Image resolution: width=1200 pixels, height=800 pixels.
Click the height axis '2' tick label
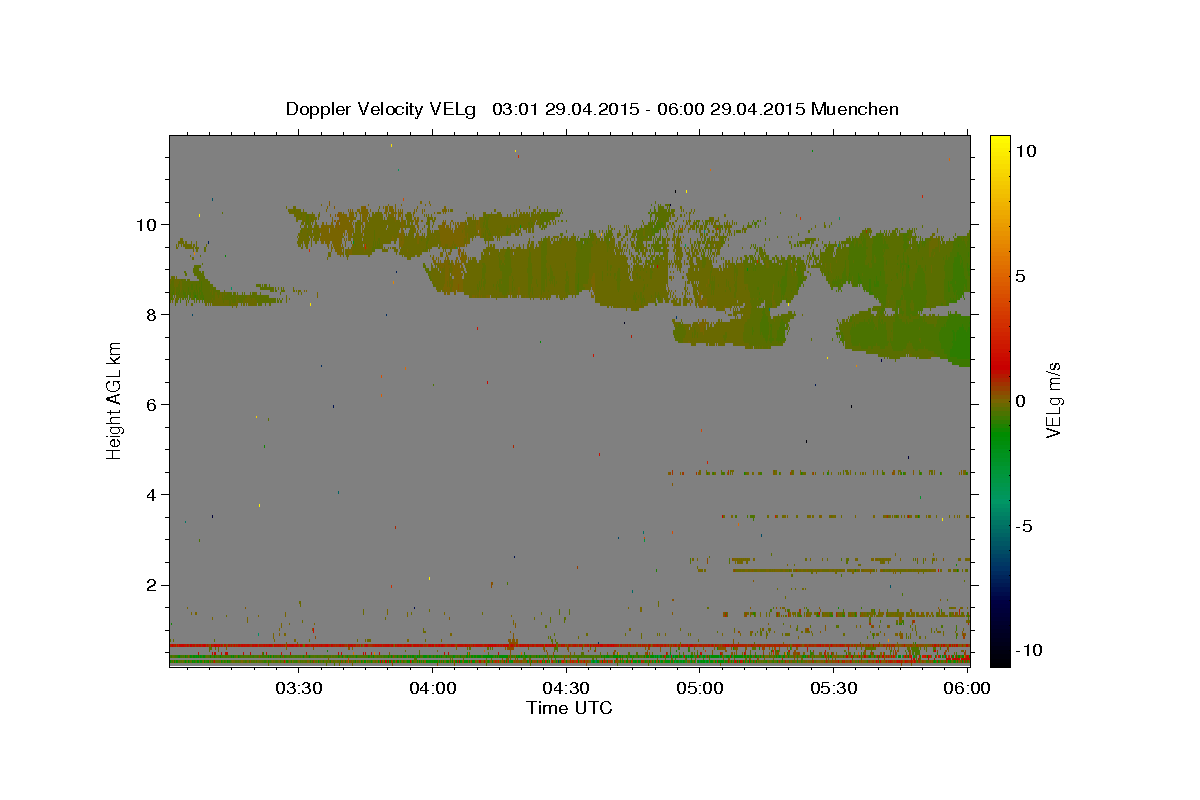tap(150, 585)
